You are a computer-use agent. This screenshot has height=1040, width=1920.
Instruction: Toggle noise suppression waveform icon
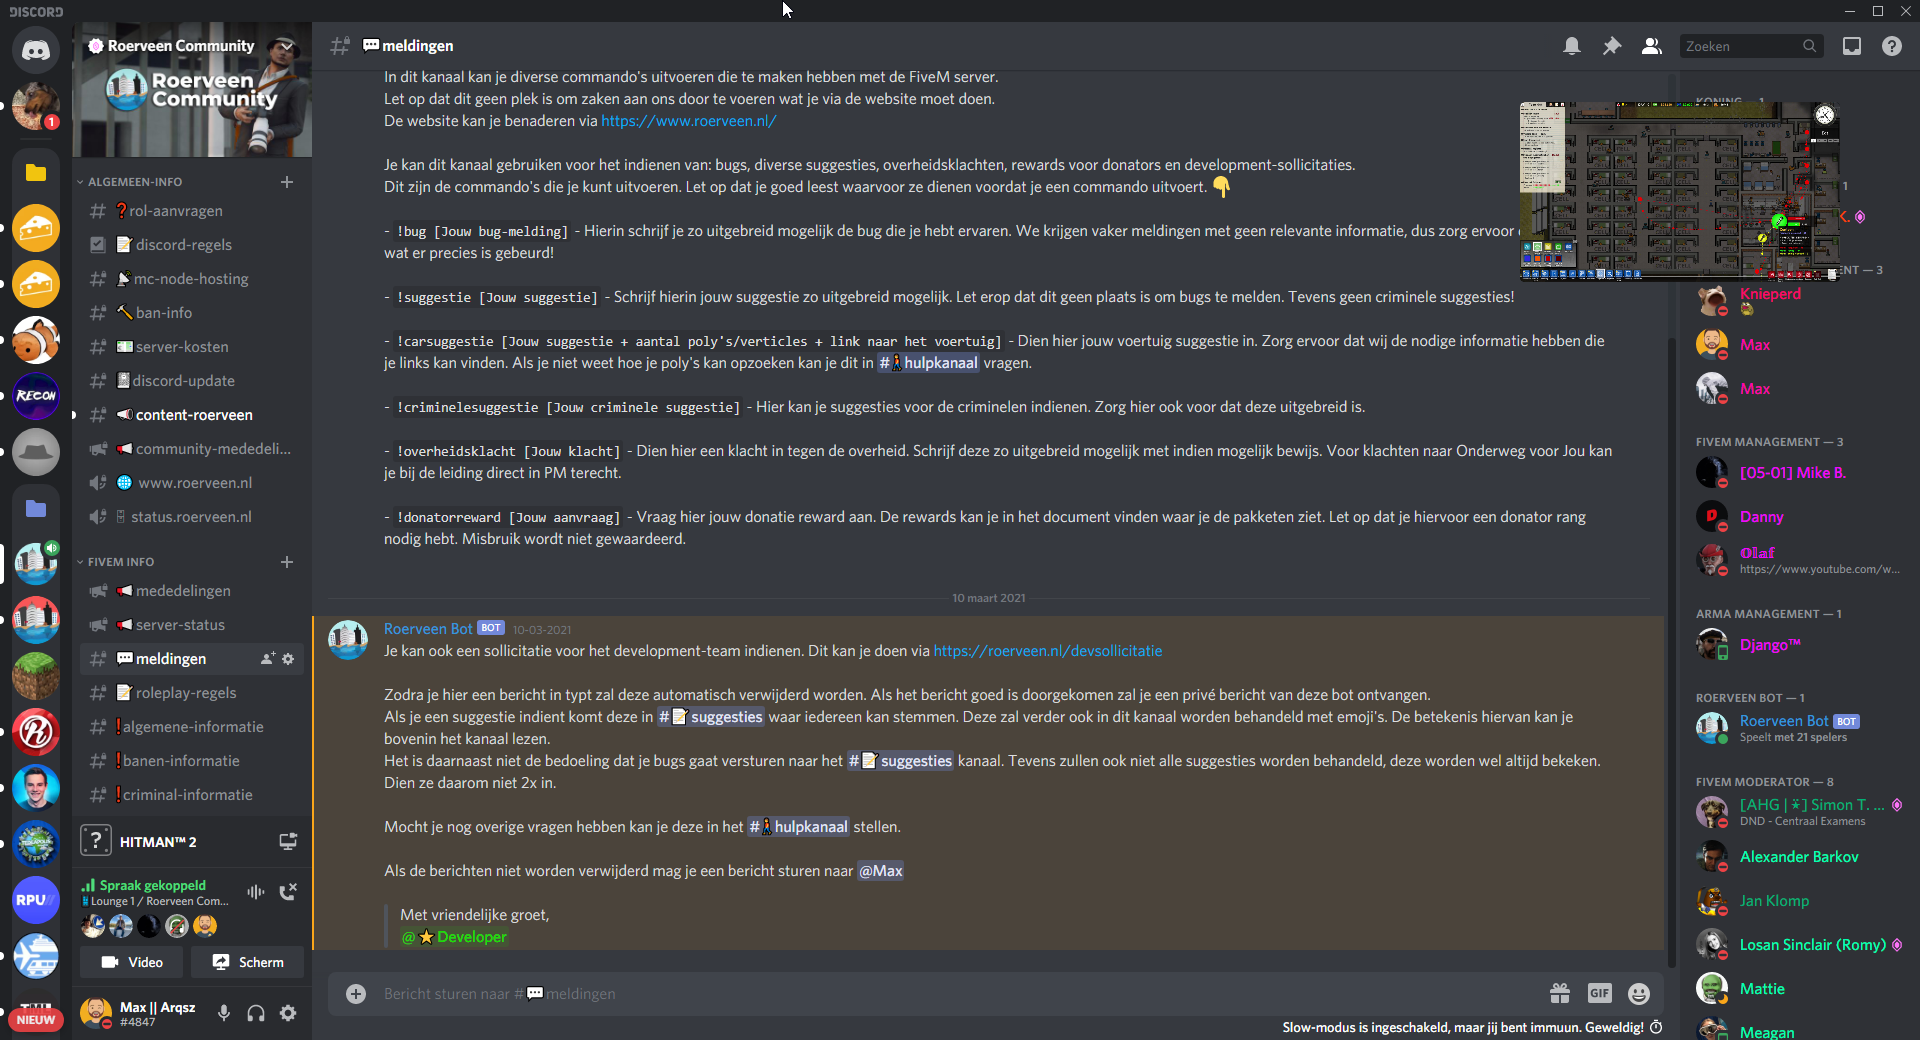256,891
